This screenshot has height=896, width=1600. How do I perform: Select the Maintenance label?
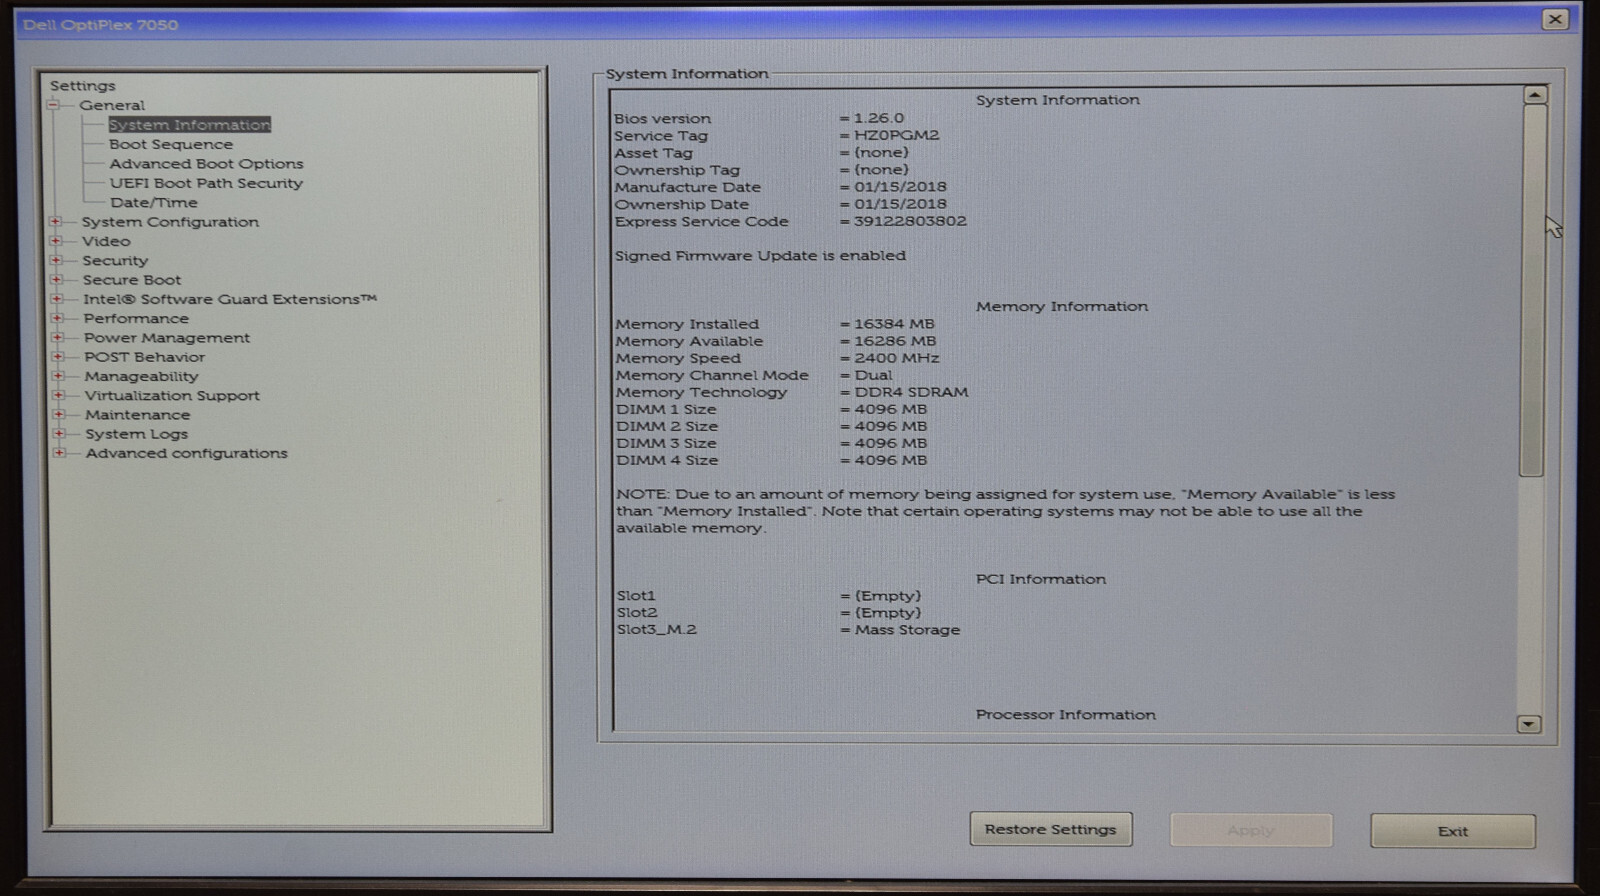(138, 414)
